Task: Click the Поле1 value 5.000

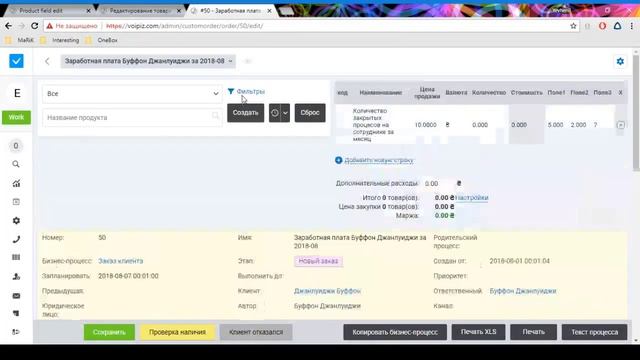Action: point(555,125)
